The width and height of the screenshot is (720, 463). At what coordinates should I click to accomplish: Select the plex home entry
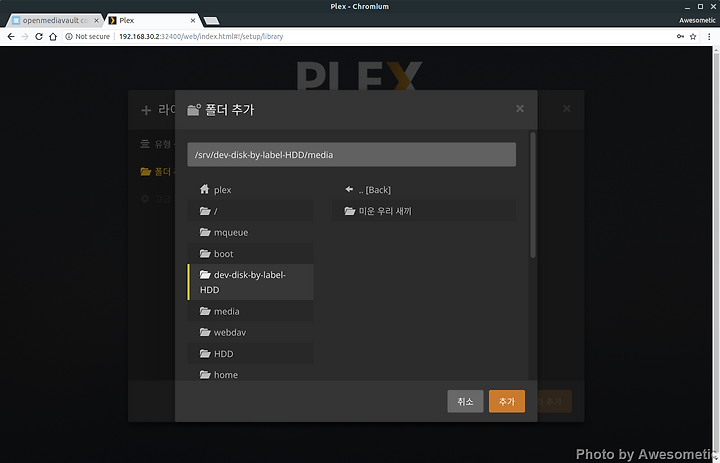[250, 190]
